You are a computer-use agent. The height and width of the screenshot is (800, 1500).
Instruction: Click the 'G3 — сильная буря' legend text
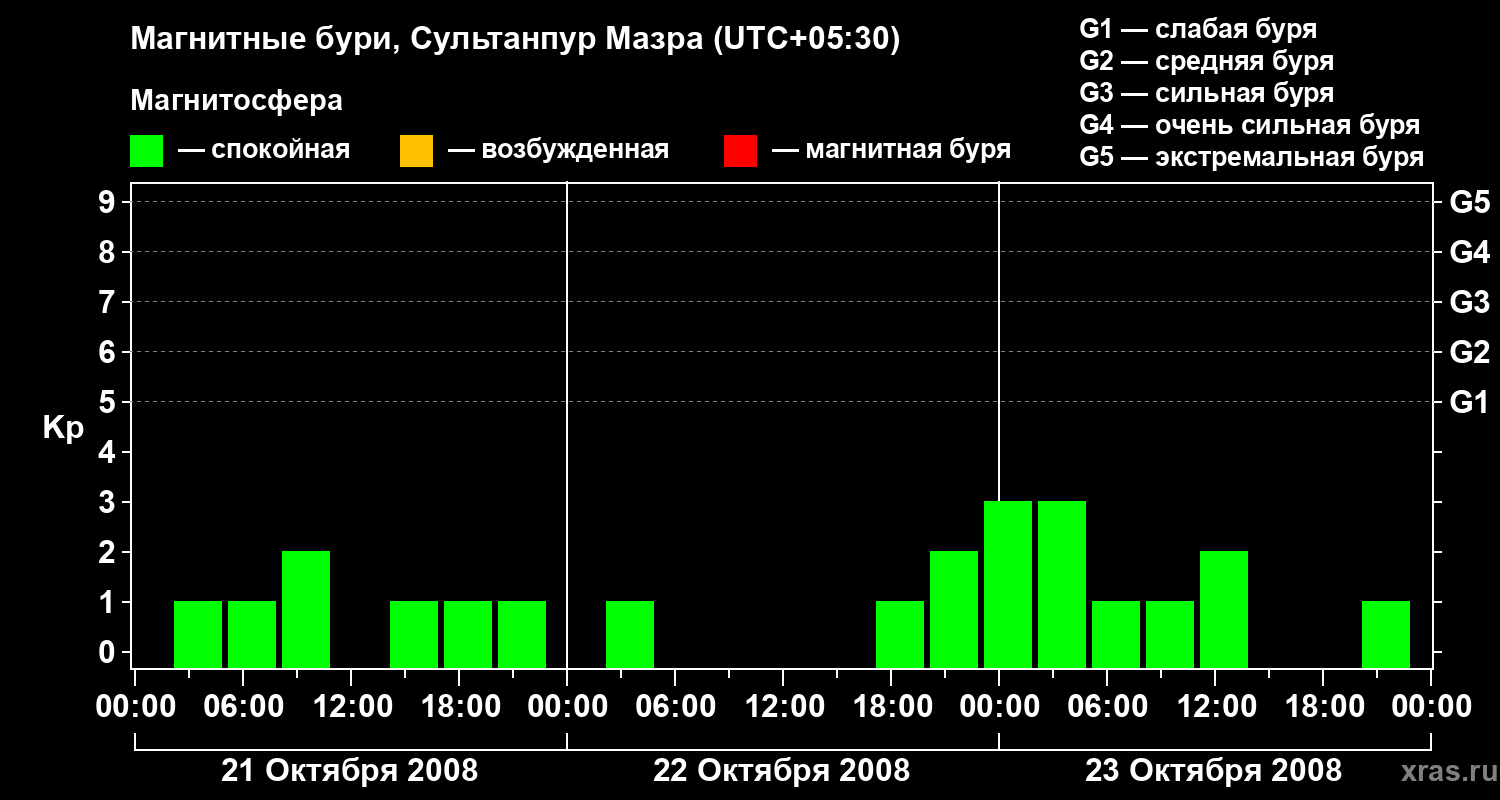tap(1206, 93)
